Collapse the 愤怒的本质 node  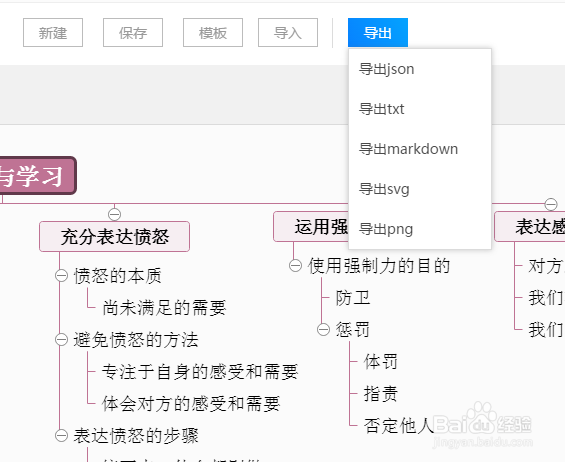pyautogui.click(x=61, y=276)
